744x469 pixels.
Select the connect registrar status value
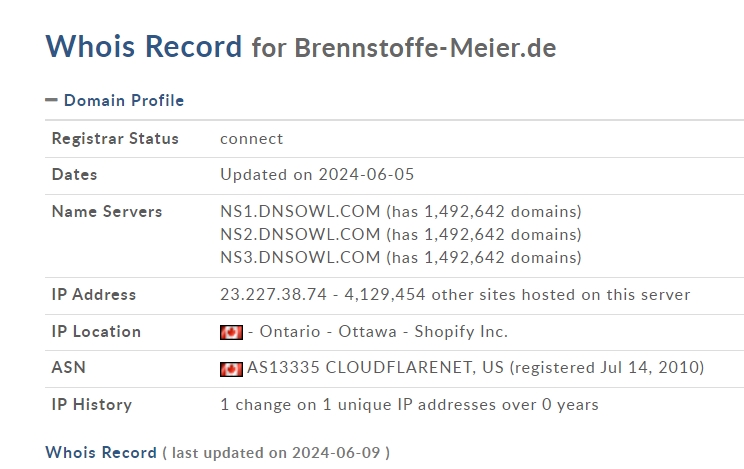[251, 139]
